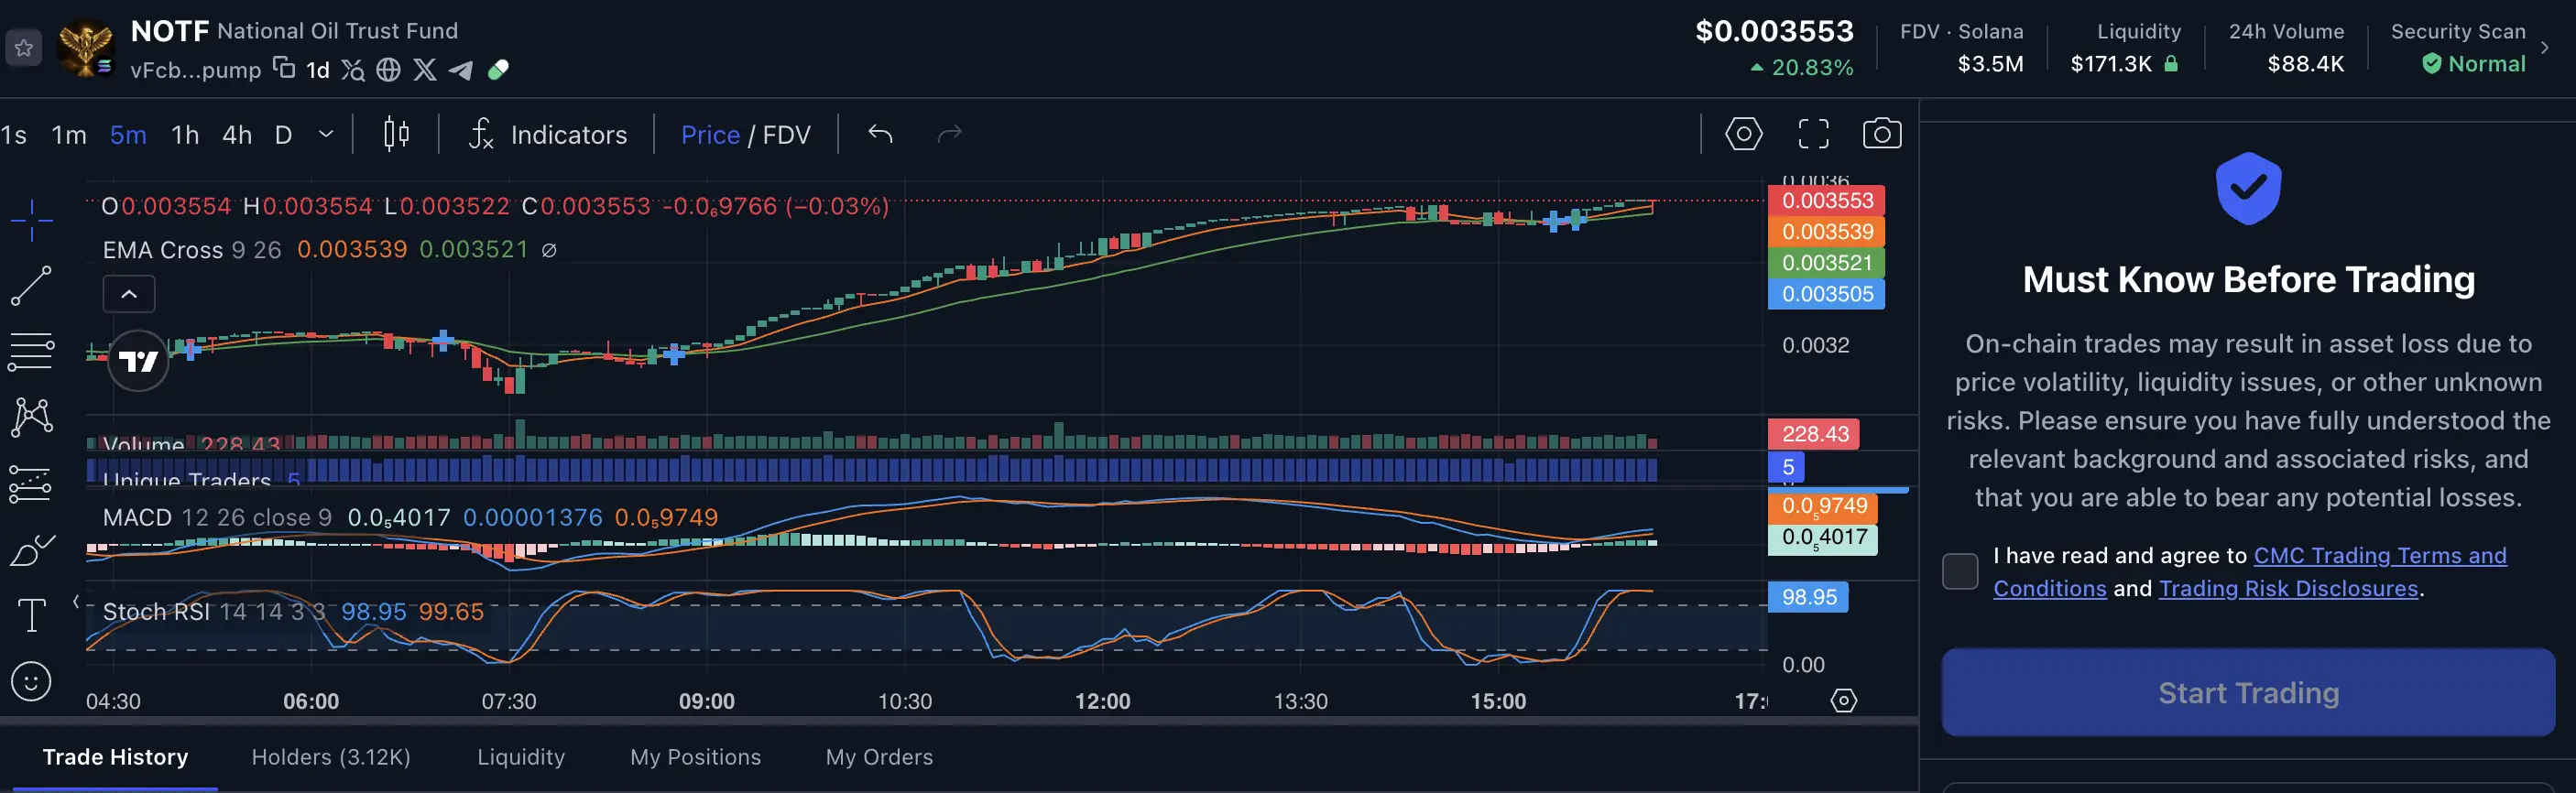Select the forecasting and measurement tool
Screen dimensions: 2576x793
[31, 484]
